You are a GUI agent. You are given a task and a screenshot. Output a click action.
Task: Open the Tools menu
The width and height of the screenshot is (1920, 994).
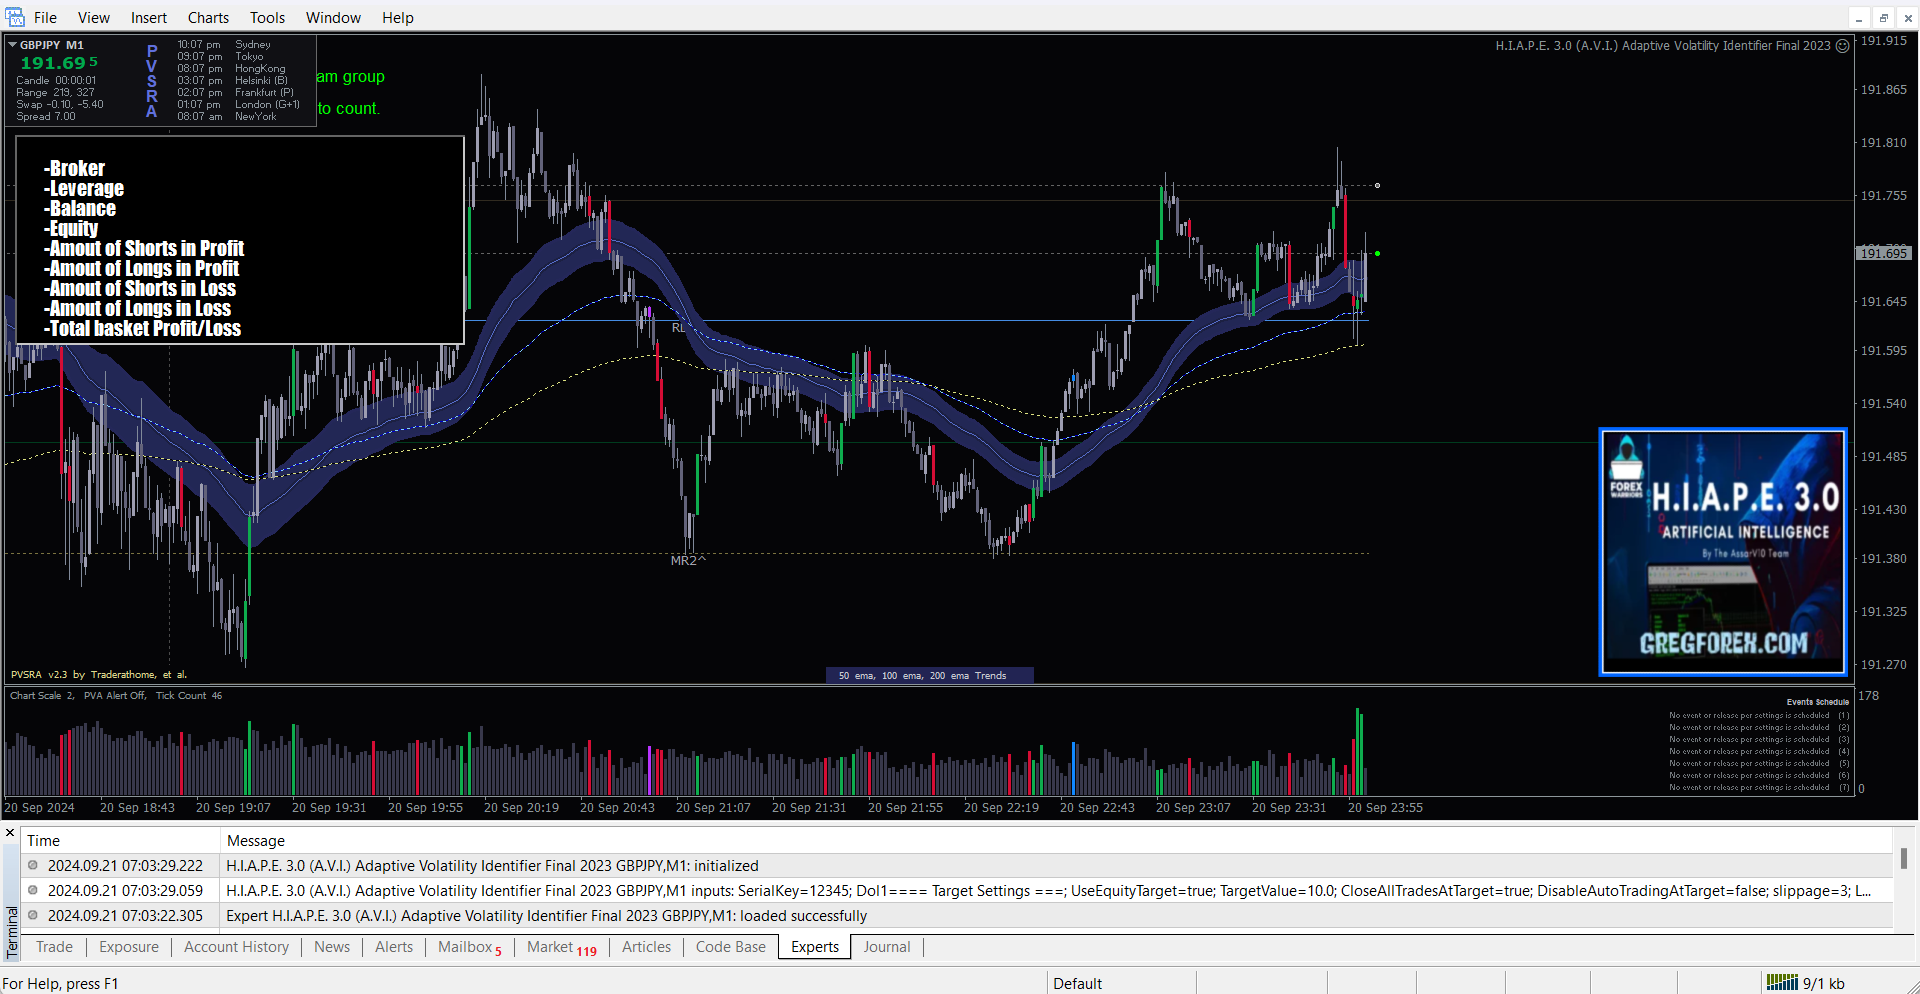click(267, 18)
